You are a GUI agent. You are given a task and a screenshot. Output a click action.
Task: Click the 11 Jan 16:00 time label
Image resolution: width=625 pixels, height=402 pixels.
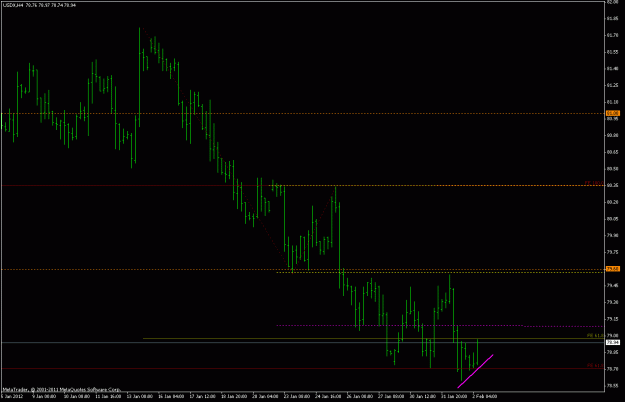tap(108, 396)
